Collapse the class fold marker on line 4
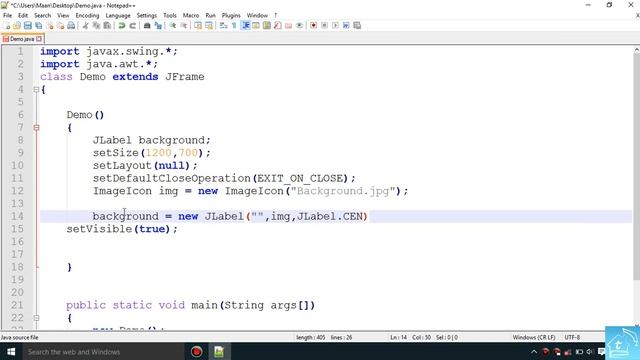Screen dimensions: 640x360 pos(36,89)
